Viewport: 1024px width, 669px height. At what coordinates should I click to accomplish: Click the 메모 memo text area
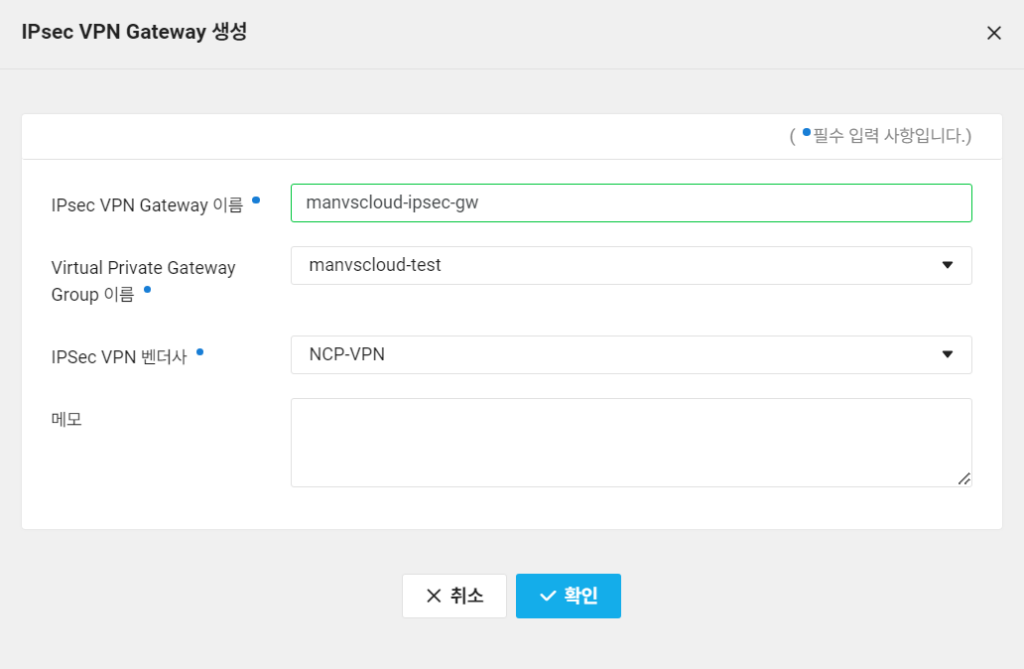[630, 442]
